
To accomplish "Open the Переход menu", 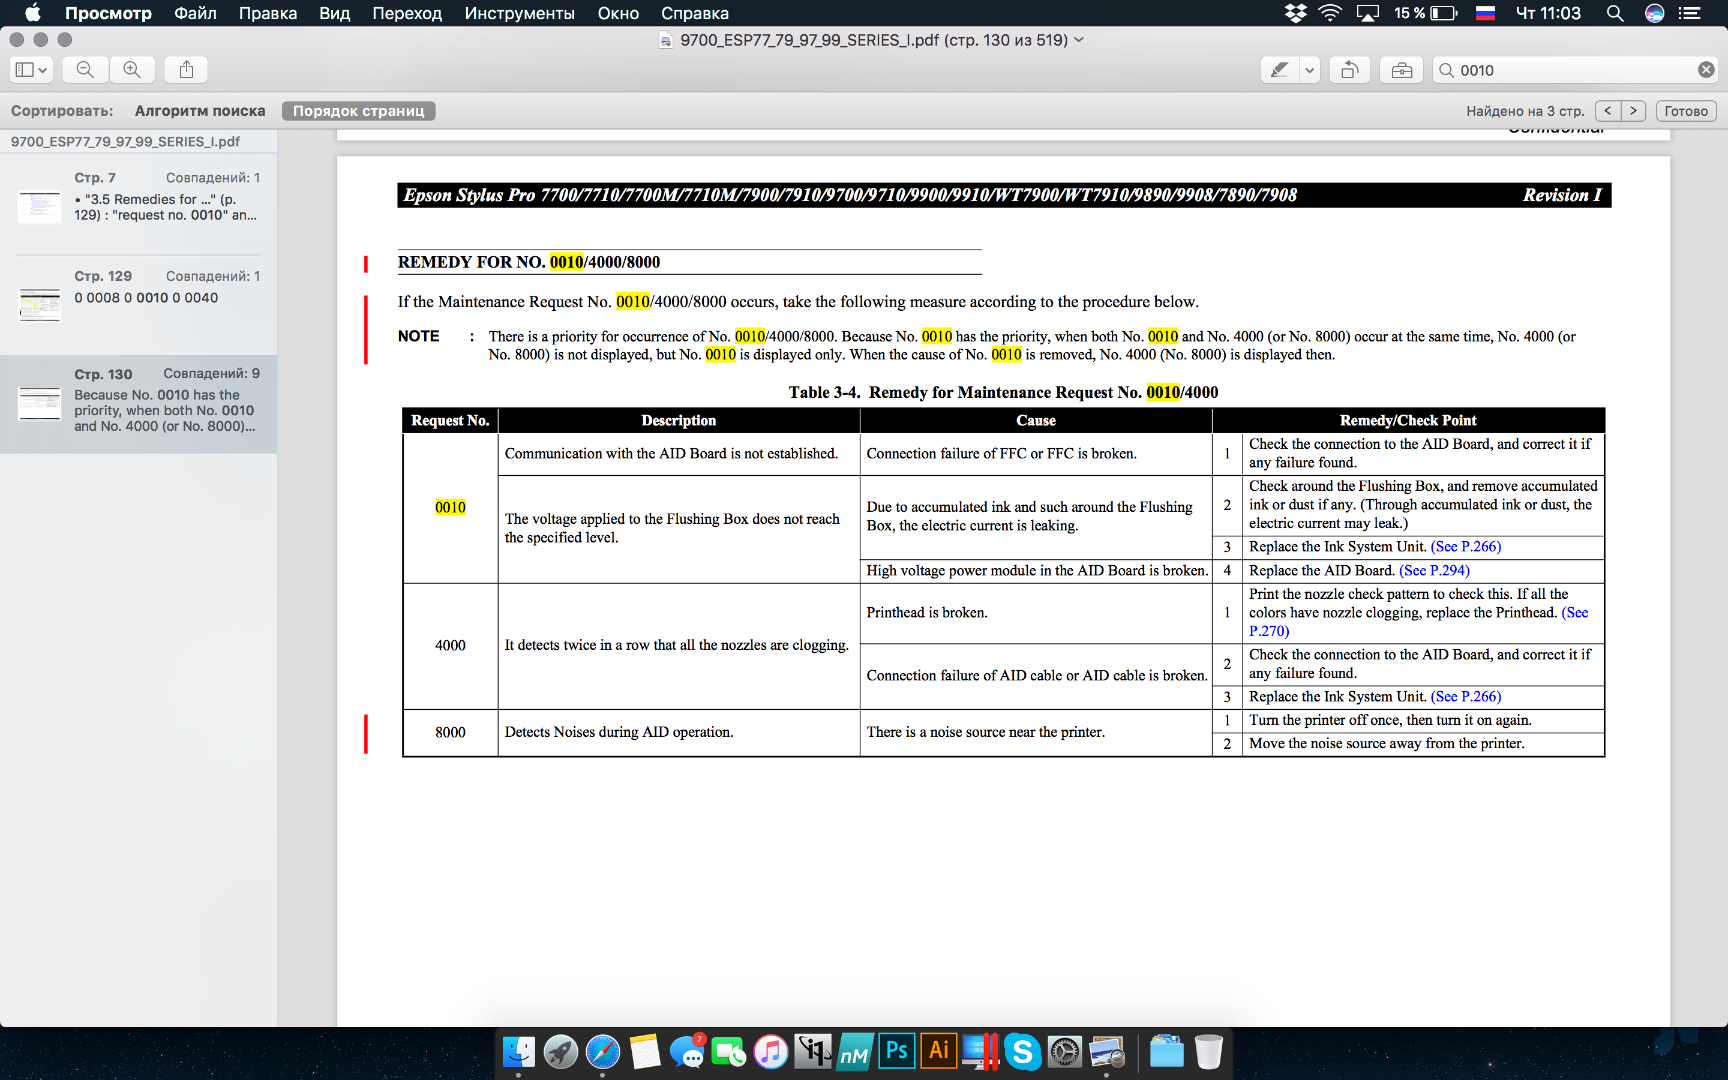I will [x=407, y=13].
